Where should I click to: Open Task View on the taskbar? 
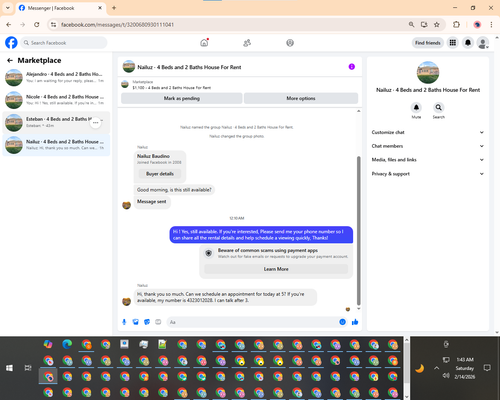coord(28,368)
